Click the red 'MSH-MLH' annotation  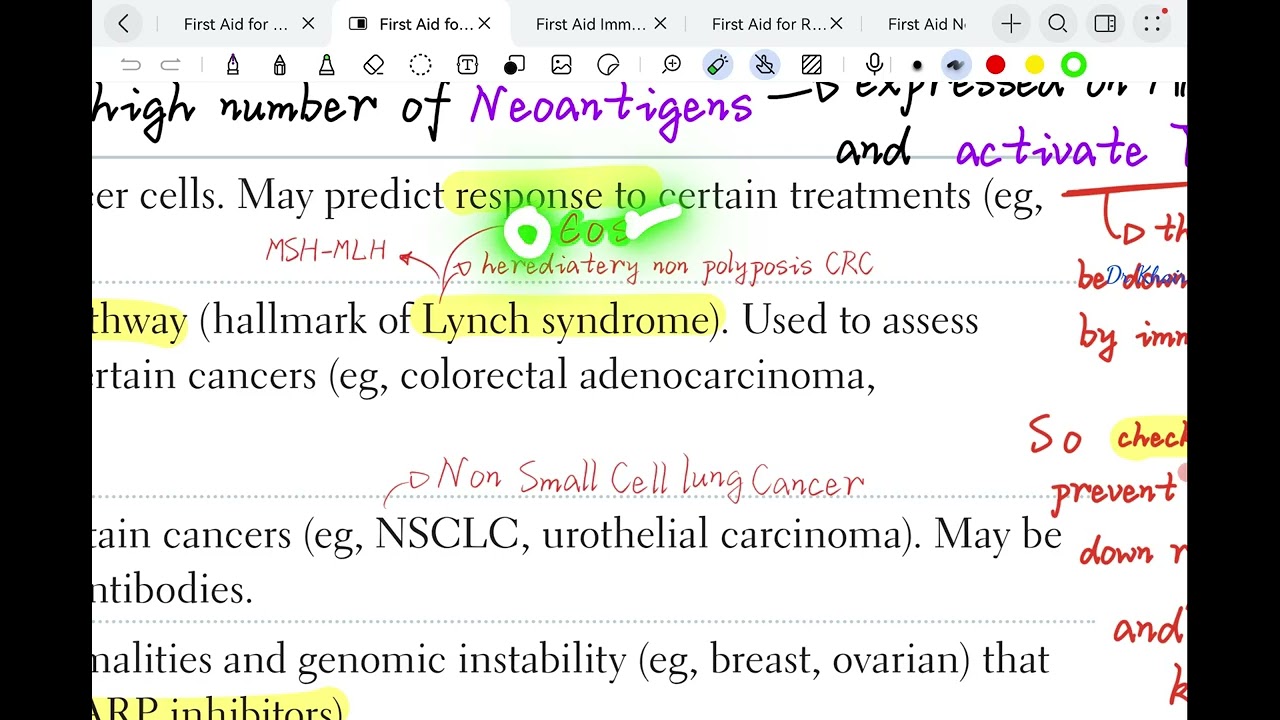pos(326,250)
